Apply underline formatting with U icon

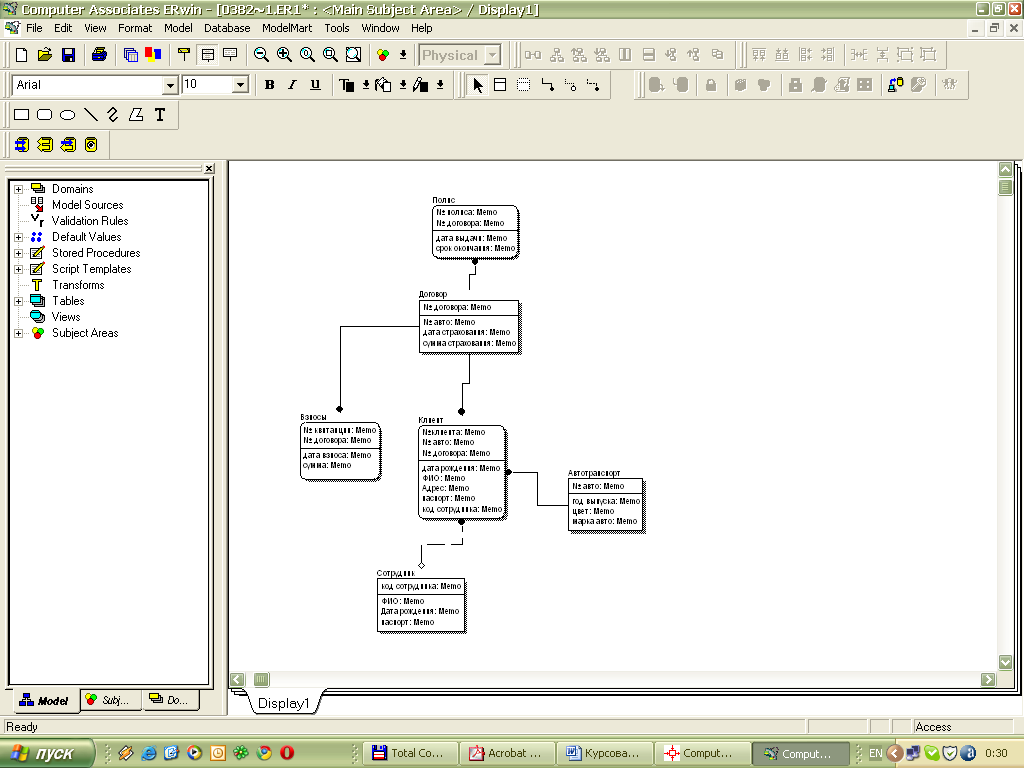(x=315, y=85)
